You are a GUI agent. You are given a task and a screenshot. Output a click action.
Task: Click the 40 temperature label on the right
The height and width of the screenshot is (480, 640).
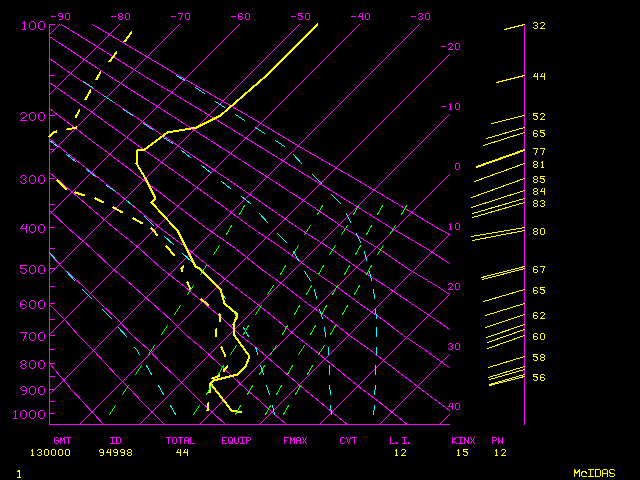point(455,407)
